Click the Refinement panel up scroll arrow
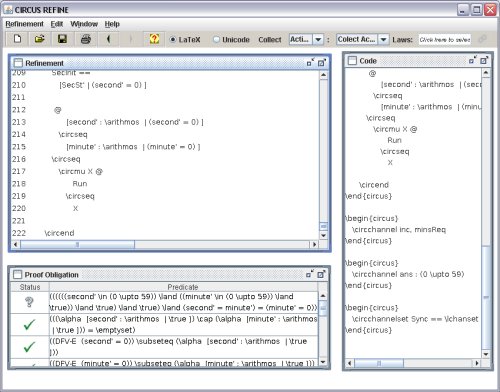The height and width of the screenshot is (392, 500). [323, 75]
